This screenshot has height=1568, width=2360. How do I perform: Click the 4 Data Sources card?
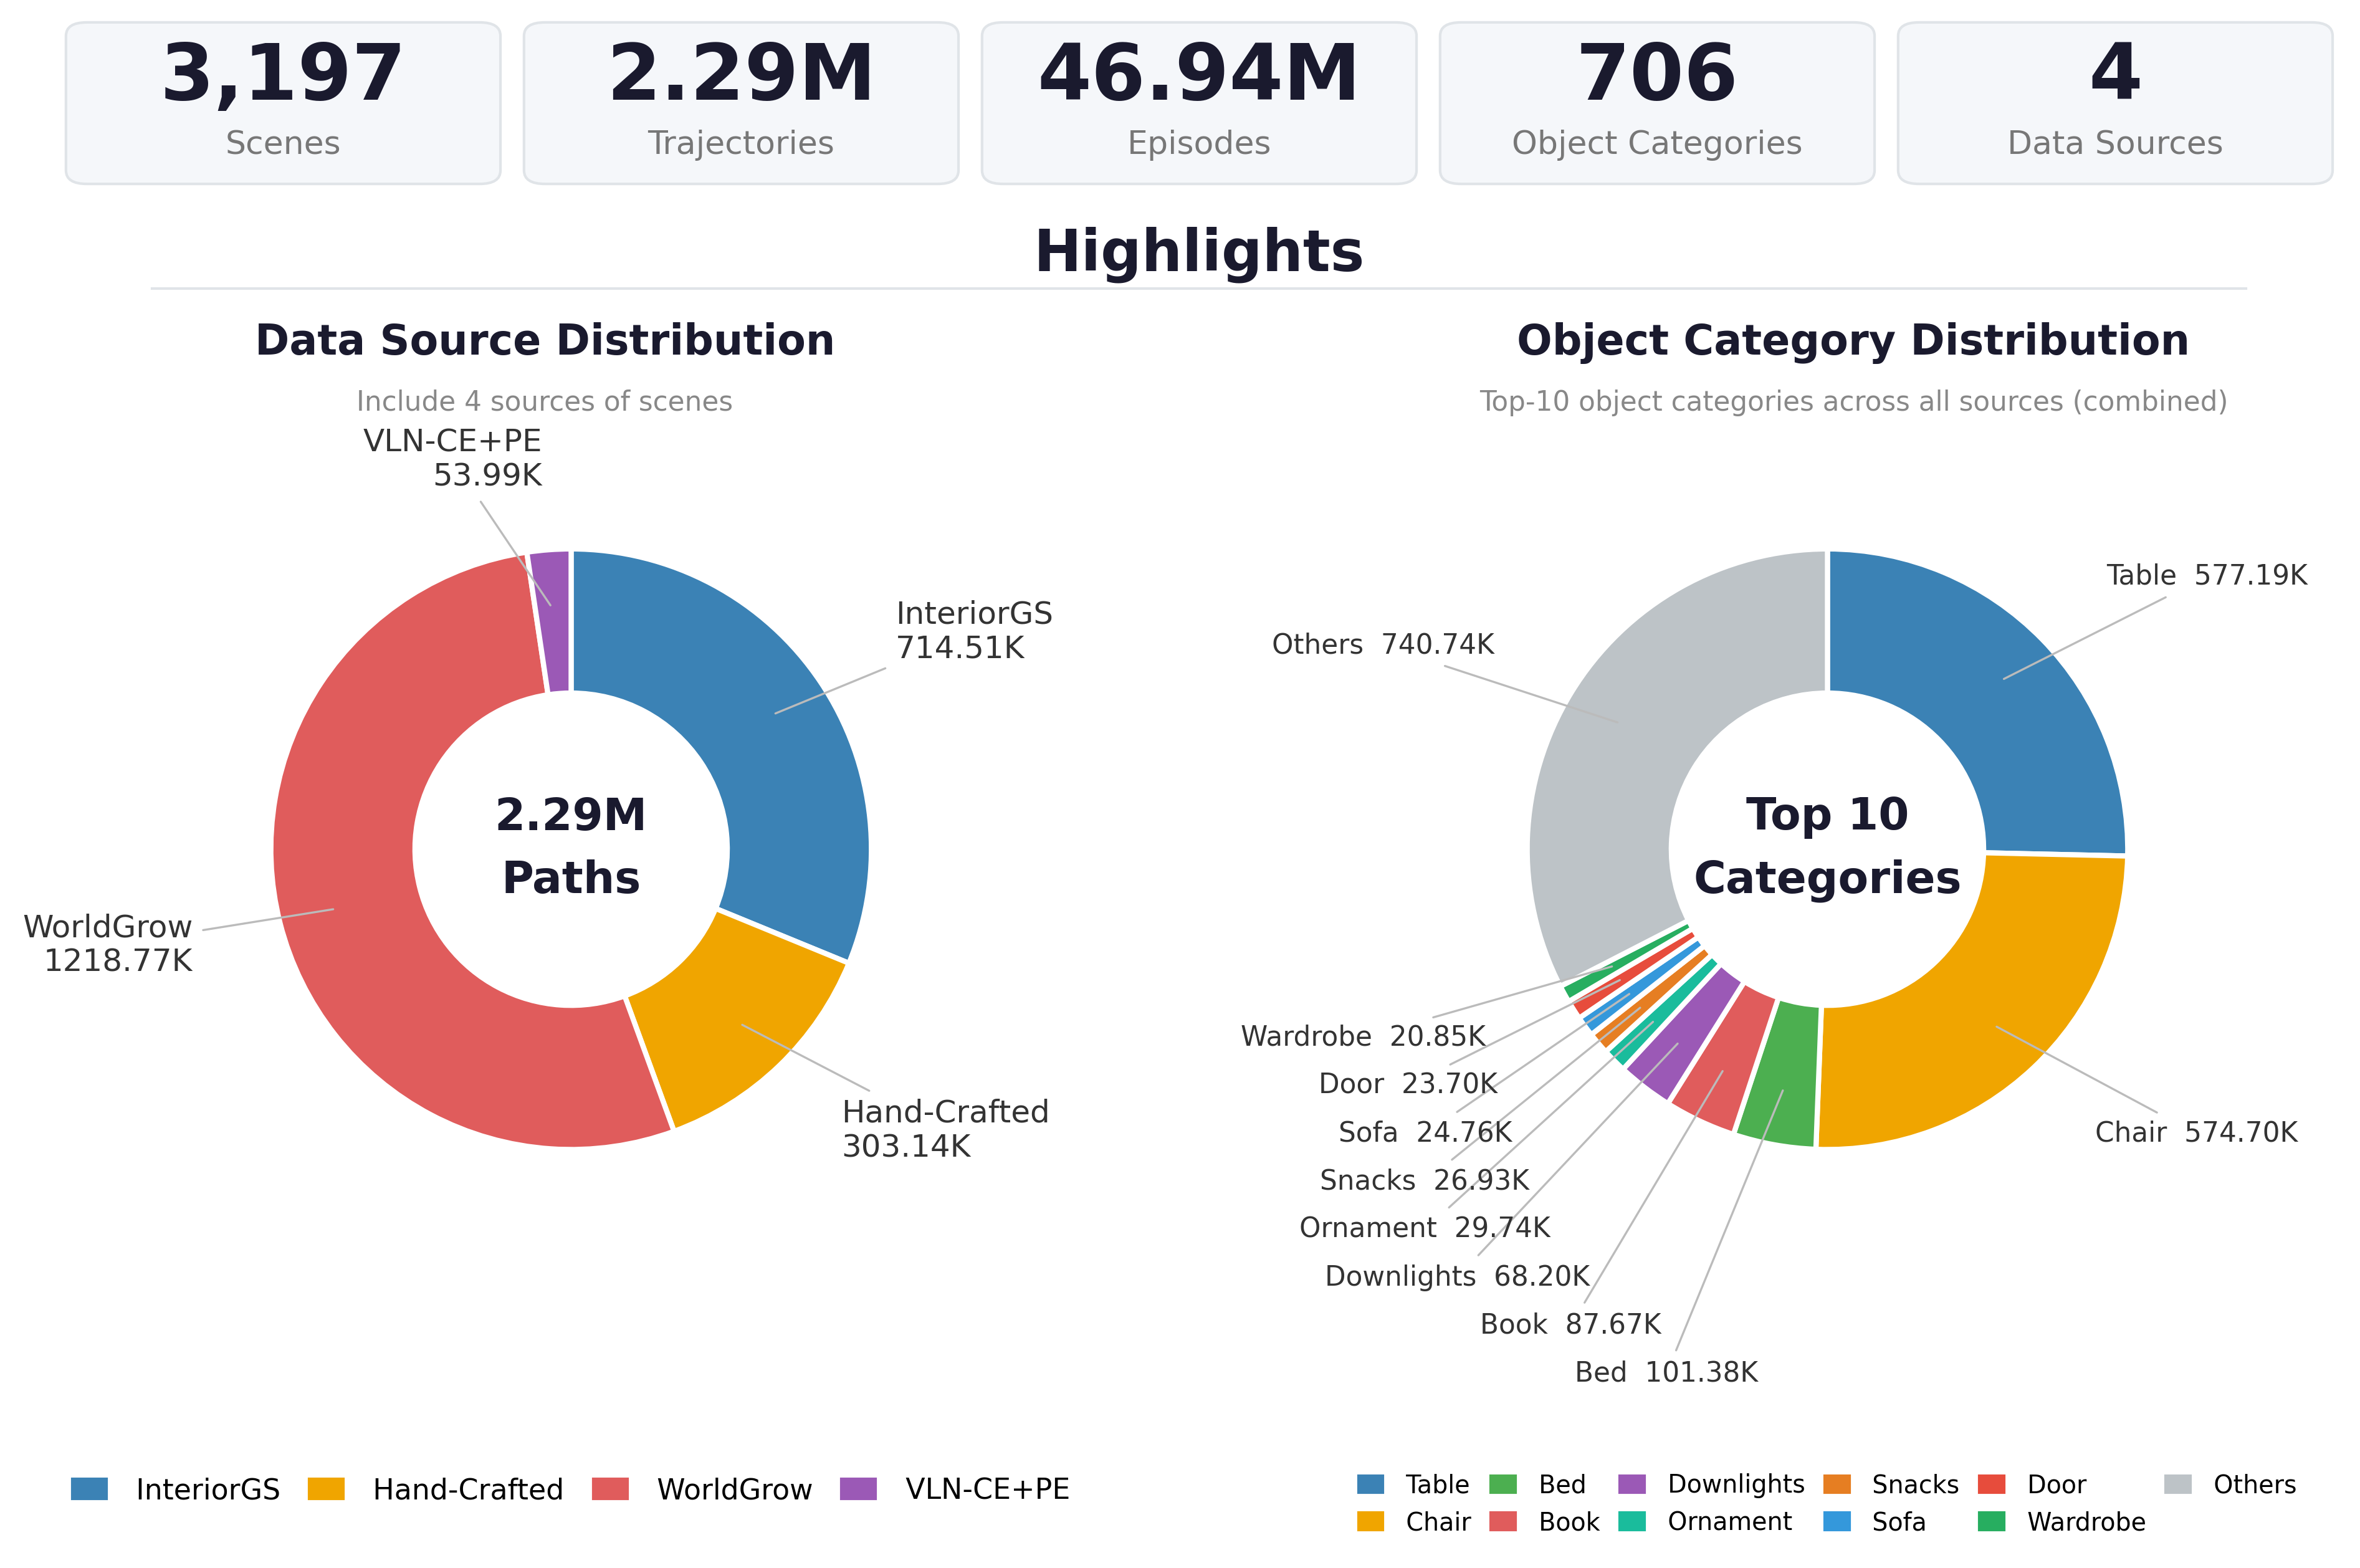2115,103
